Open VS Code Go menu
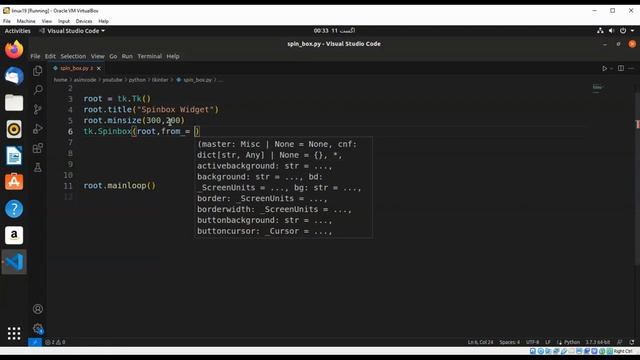The width and height of the screenshot is (640, 360). pyautogui.click(x=113, y=56)
